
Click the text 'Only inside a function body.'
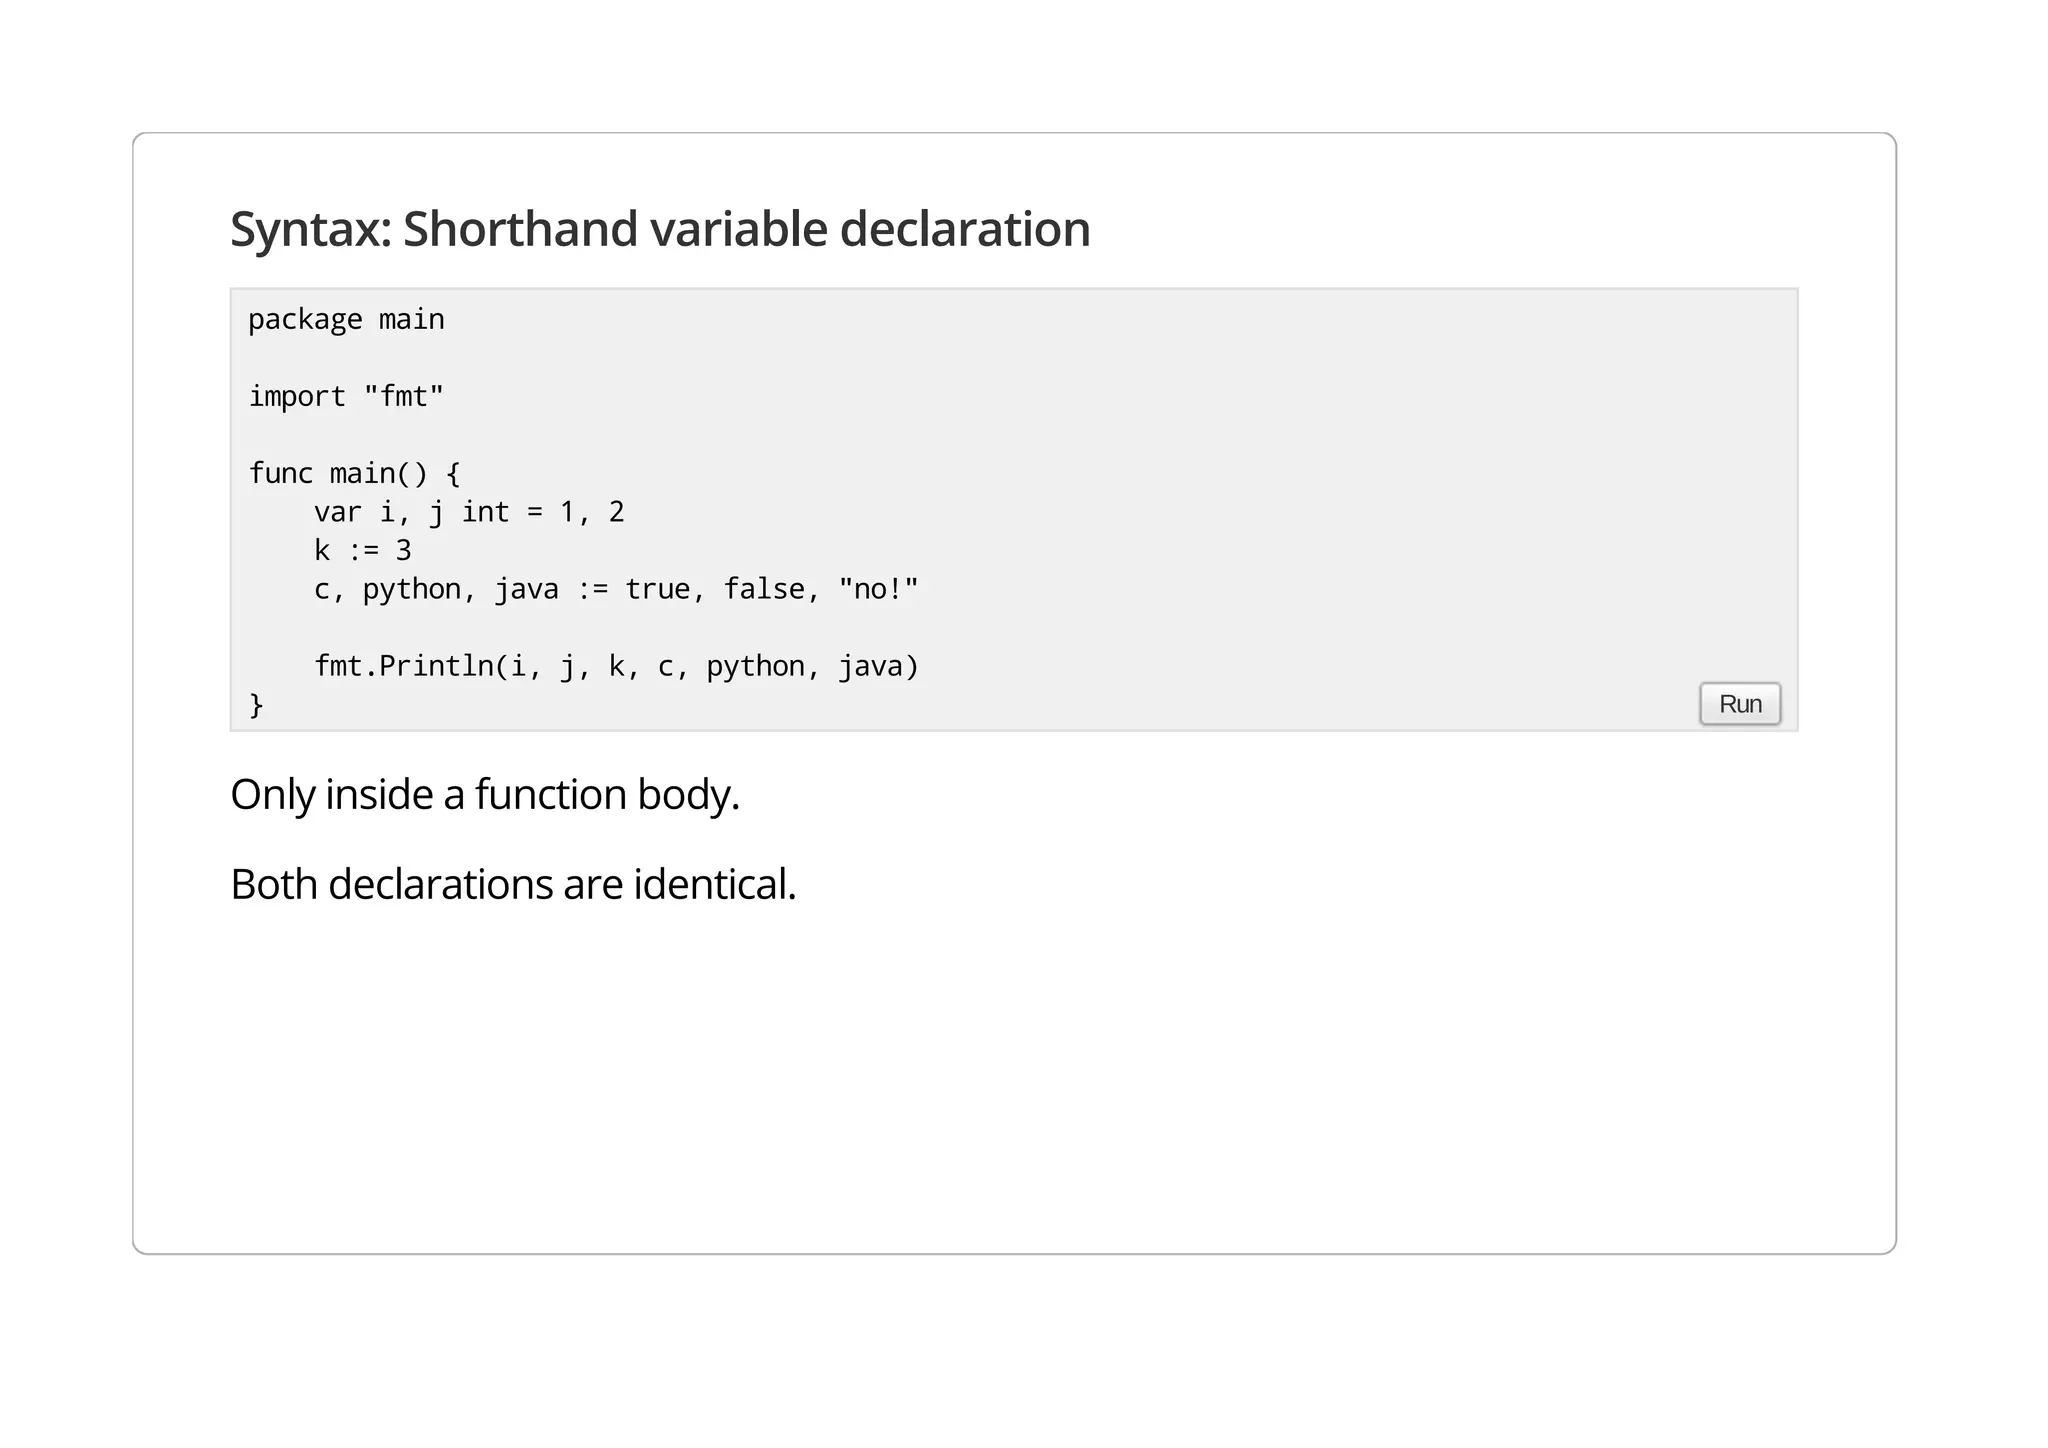pyautogui.click(x=485, y=795)
